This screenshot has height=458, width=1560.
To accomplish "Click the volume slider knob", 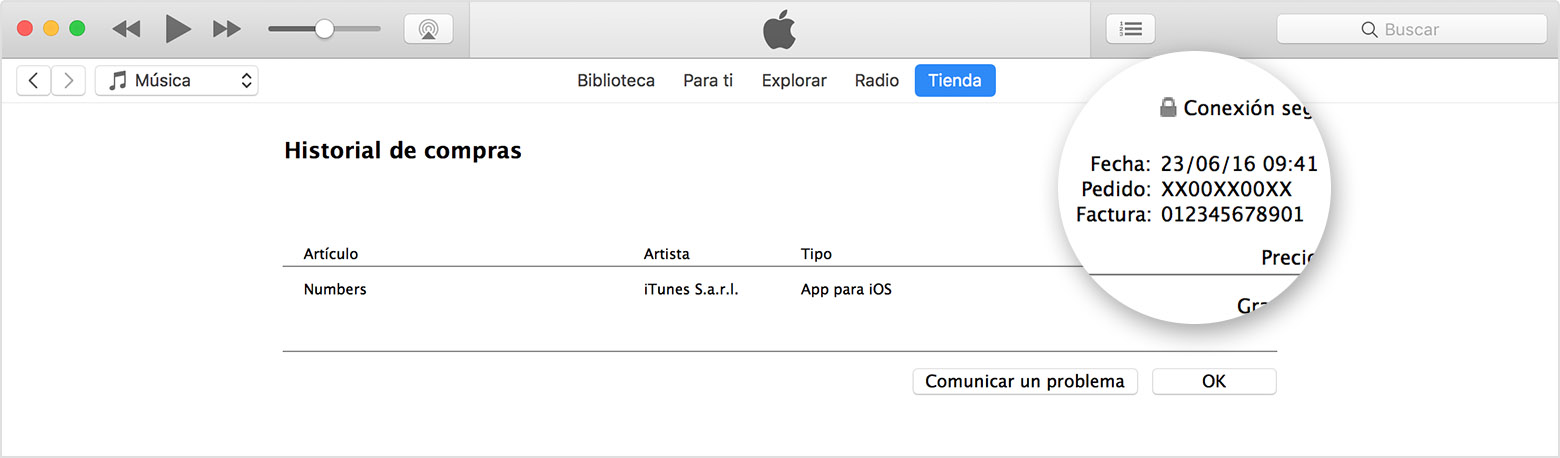I will pos(324,29).
